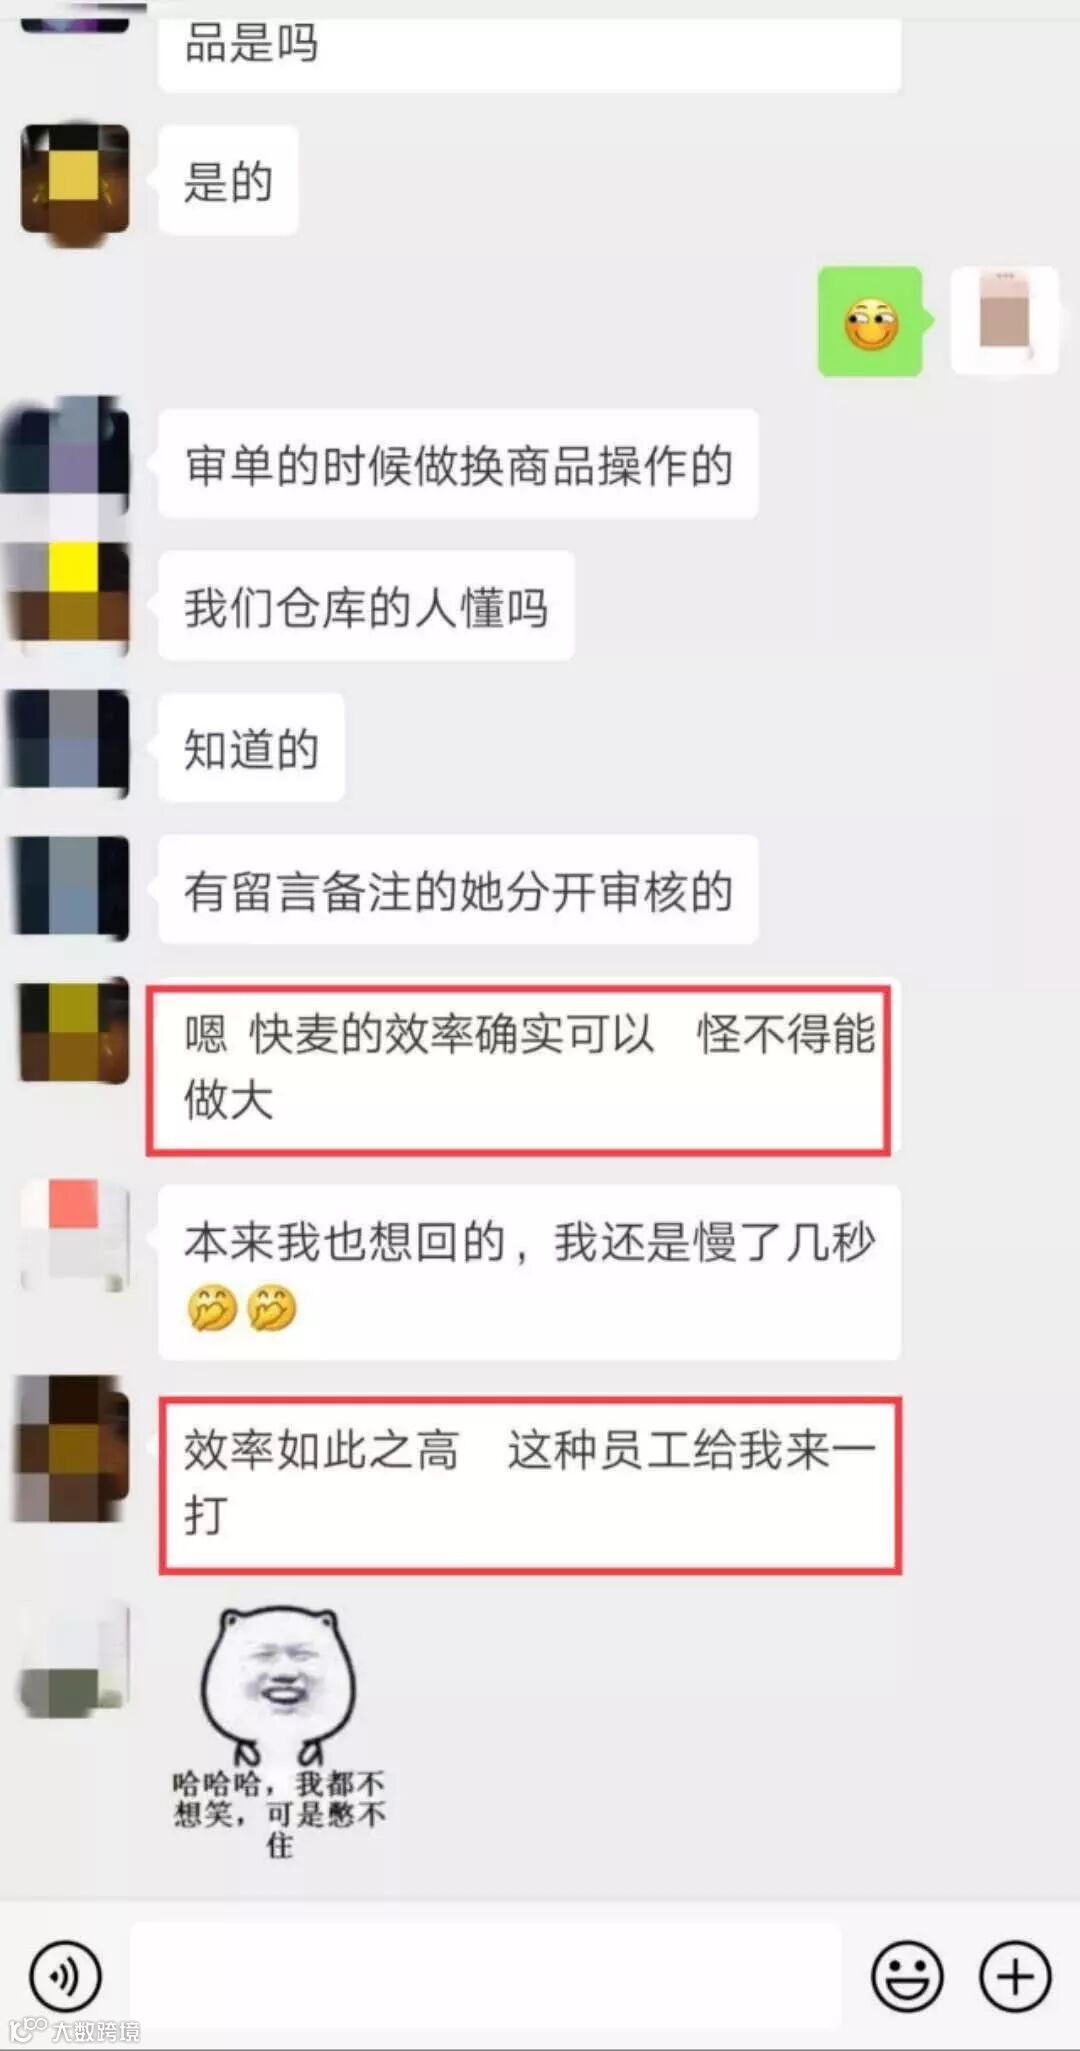Open the plus attachments menu
Image resolution: width=1080 pixels, height=2051 pixels.
coord(1015,1976)
